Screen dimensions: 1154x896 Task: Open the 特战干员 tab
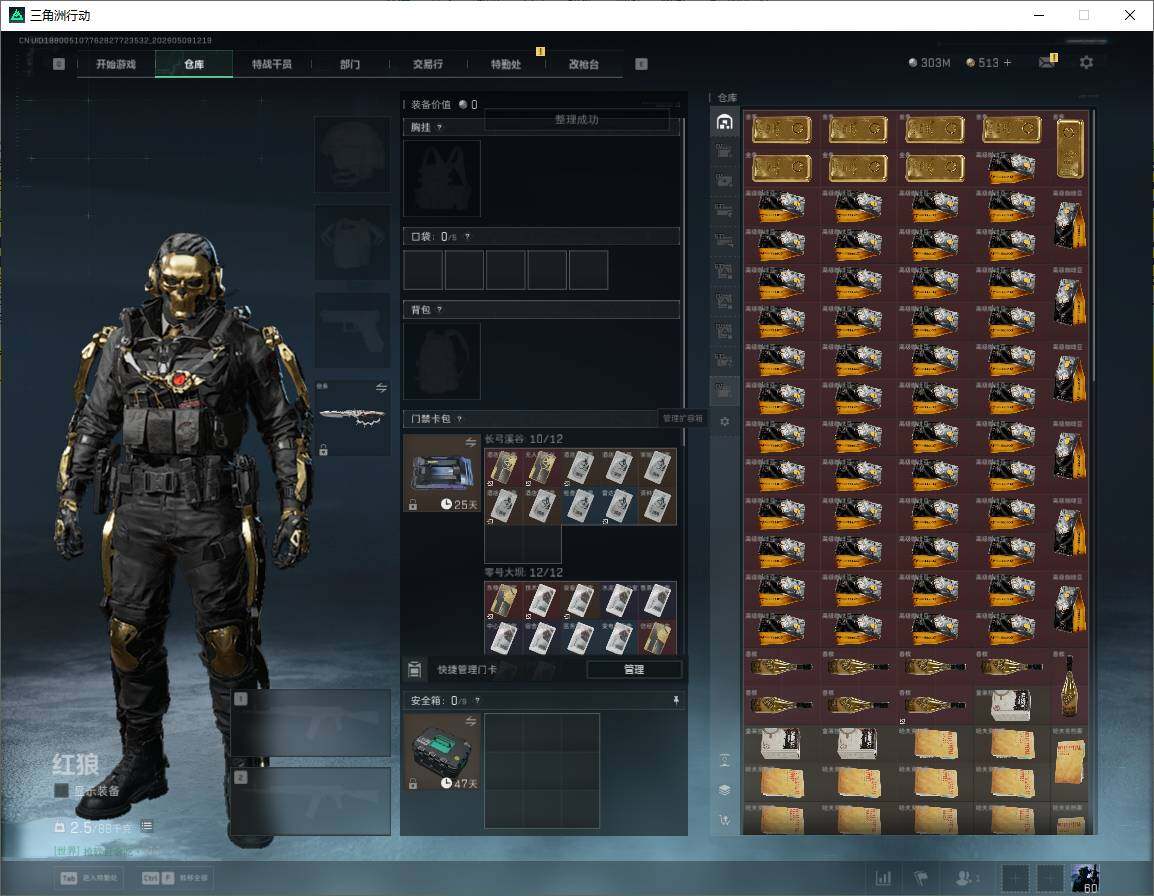(272, 64)
